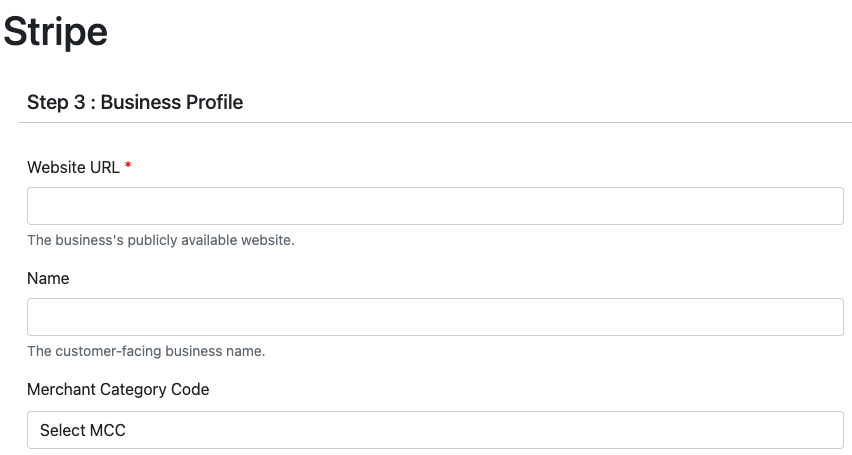Screen dimensions: 852x455
Task: Click the red required asterisk
Action: [128, 167]
